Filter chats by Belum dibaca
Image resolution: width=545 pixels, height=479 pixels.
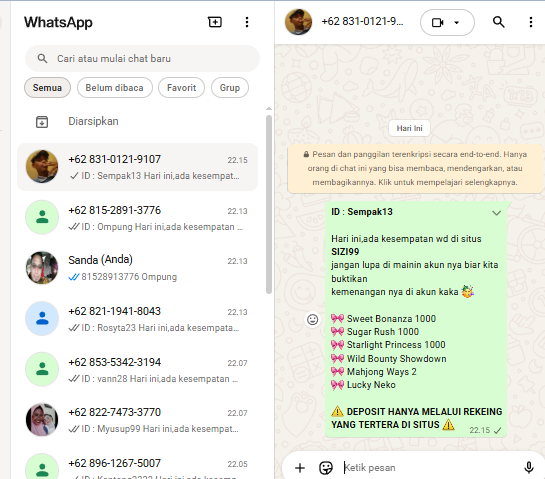tap(114, 88)
